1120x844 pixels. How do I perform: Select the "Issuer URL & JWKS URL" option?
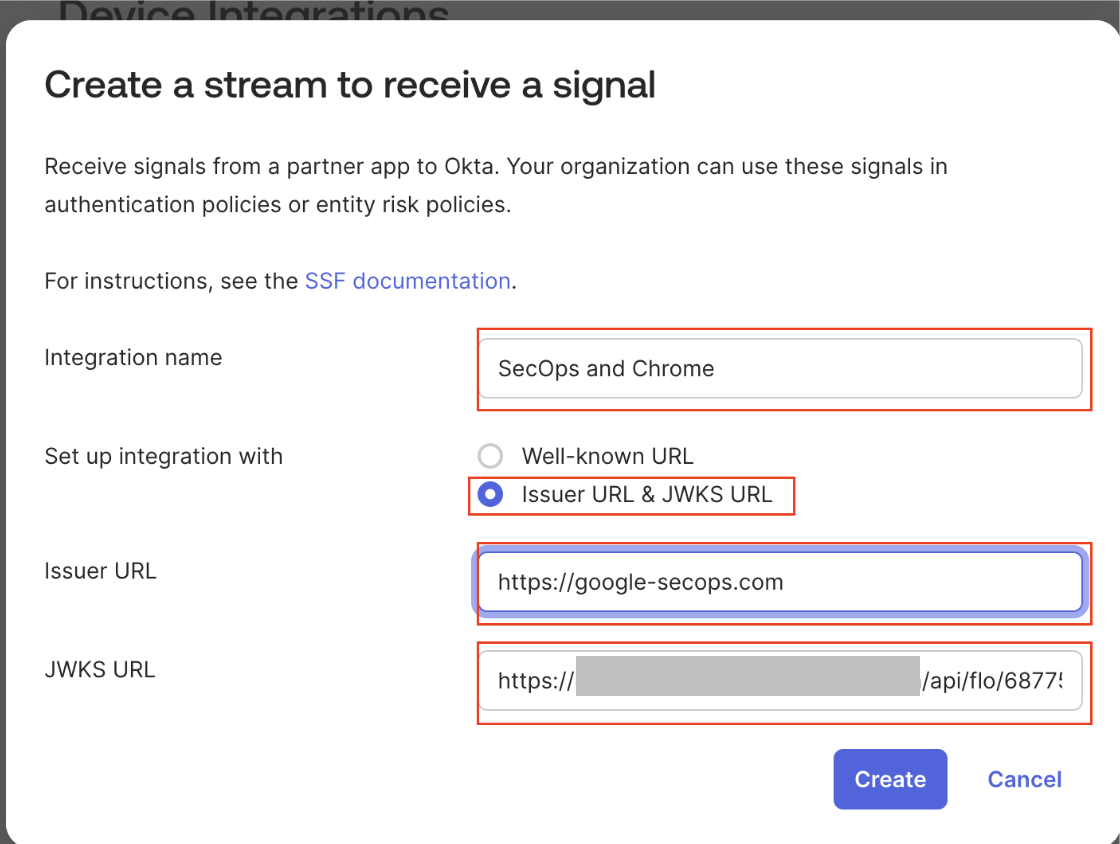(x=490, y=494)
